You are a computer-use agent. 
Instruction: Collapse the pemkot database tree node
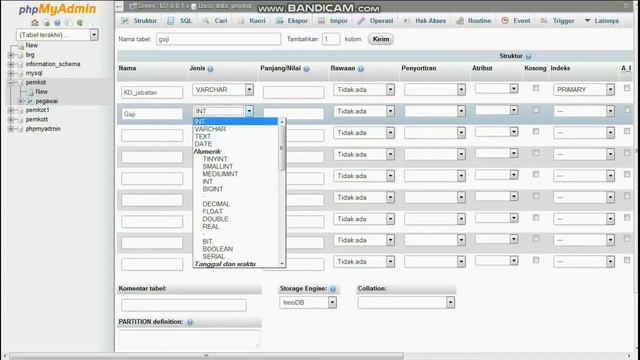pos(11,83)
